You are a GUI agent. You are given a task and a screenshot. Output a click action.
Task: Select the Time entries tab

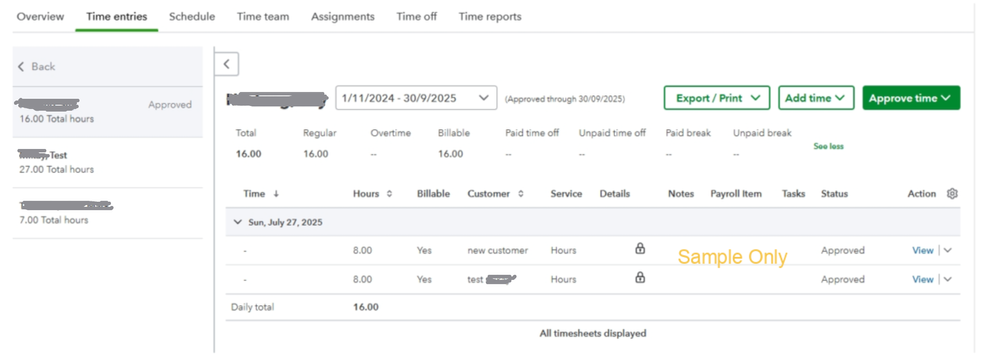point(117,17)
